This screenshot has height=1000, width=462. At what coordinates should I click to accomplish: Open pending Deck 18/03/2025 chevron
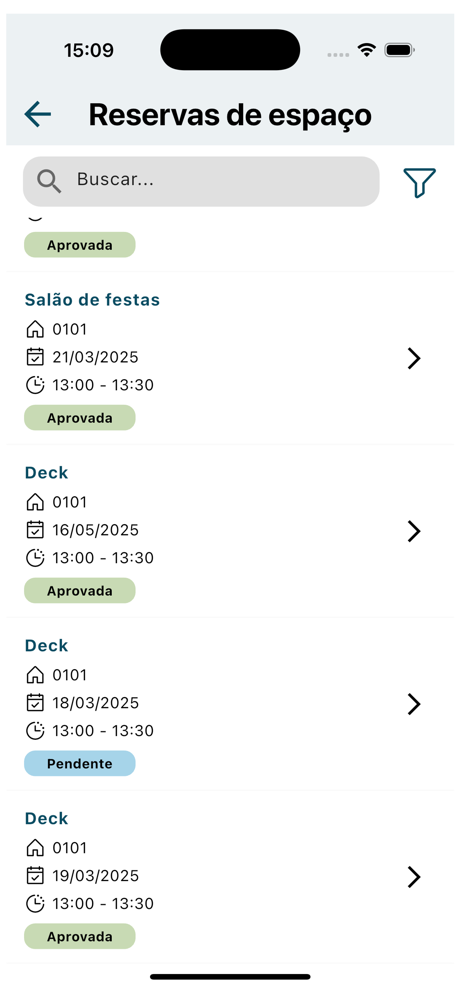click(x=414, y=704)
